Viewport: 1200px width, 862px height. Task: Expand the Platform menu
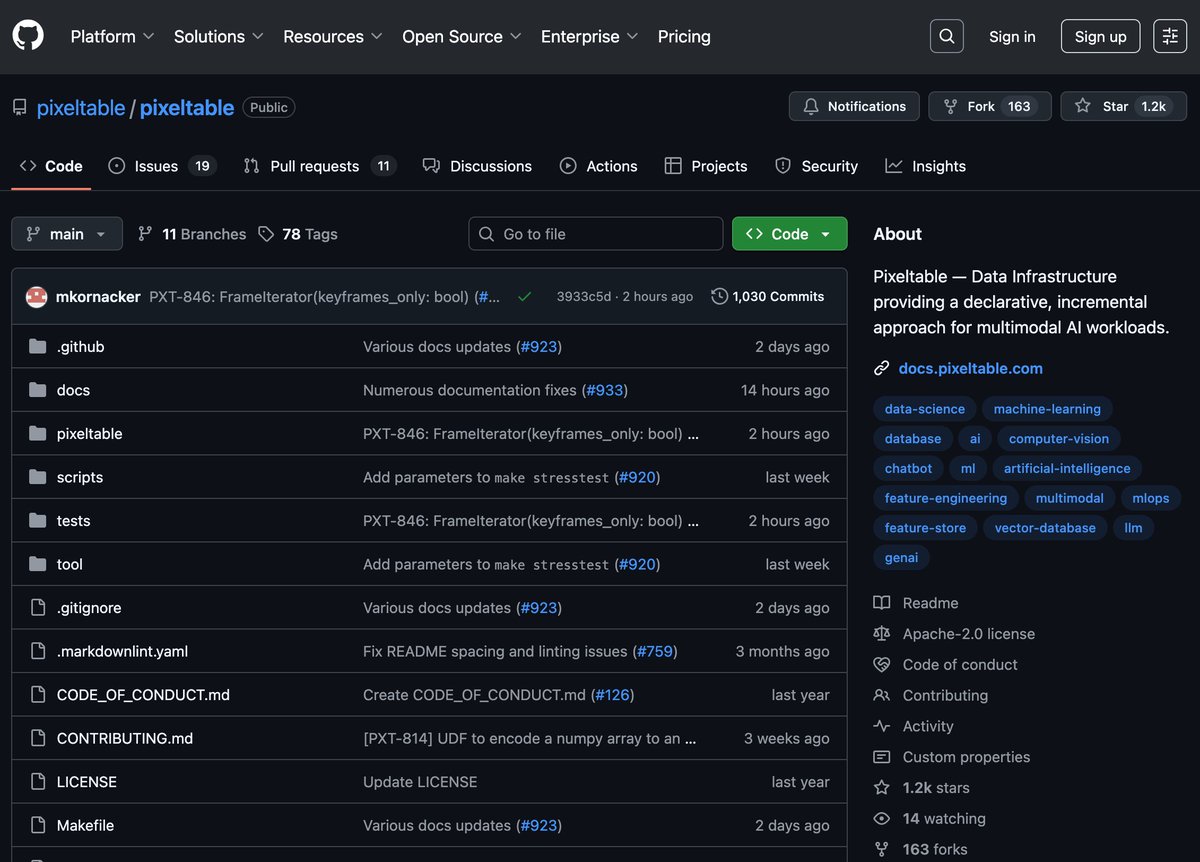tap(112, 36)
